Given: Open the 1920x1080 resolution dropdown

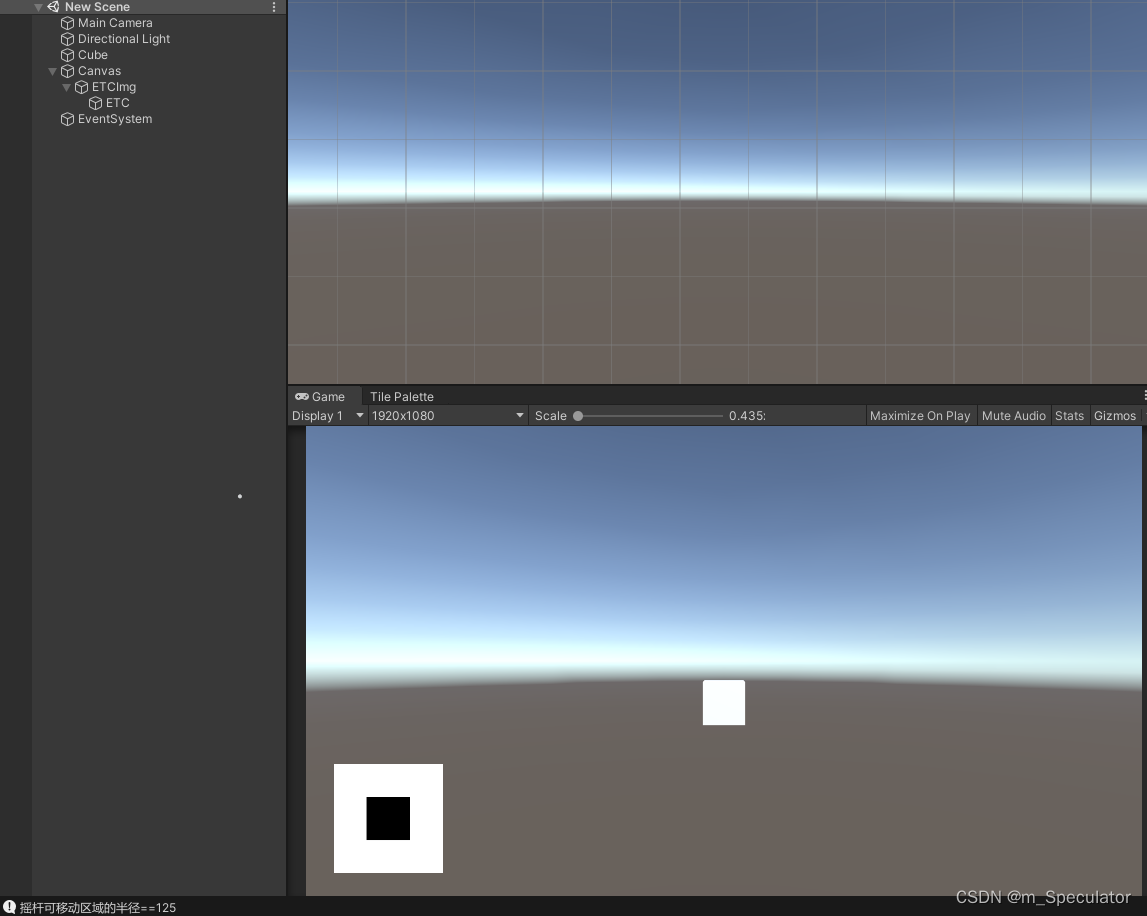Looking at the screenshot, I should pos(448,416).
